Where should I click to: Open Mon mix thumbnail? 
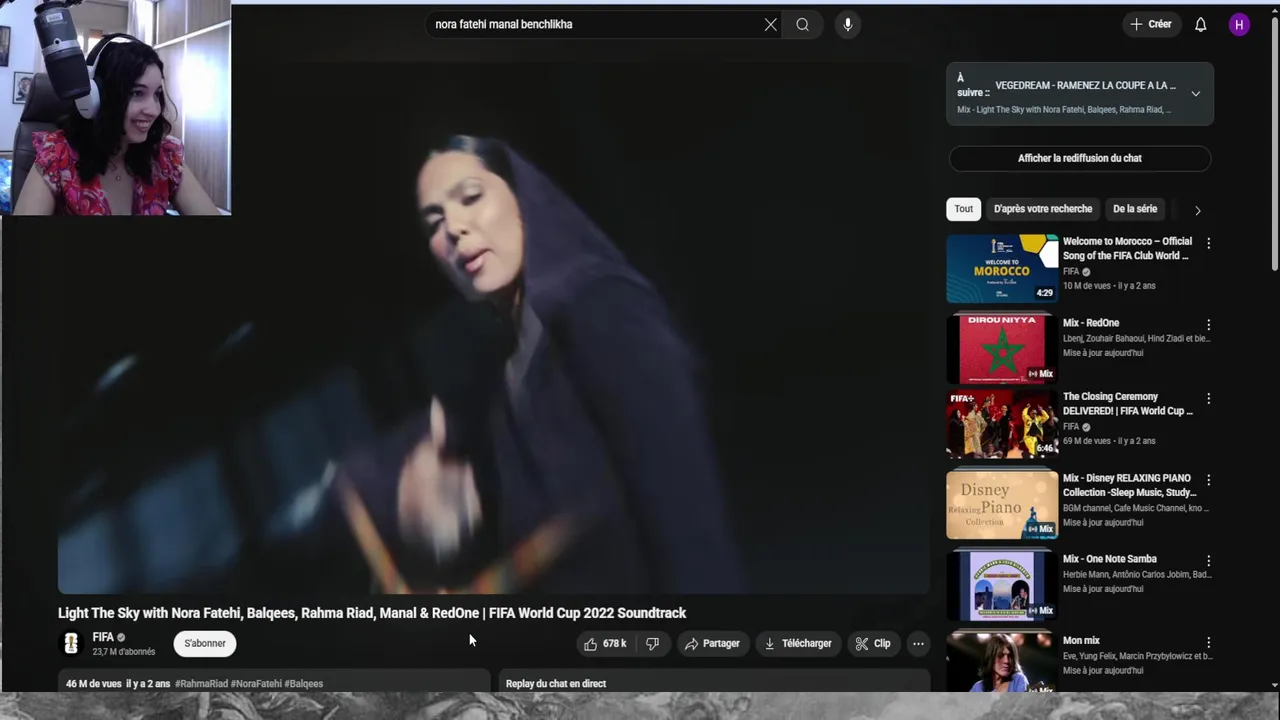(x=1002, y=662)
